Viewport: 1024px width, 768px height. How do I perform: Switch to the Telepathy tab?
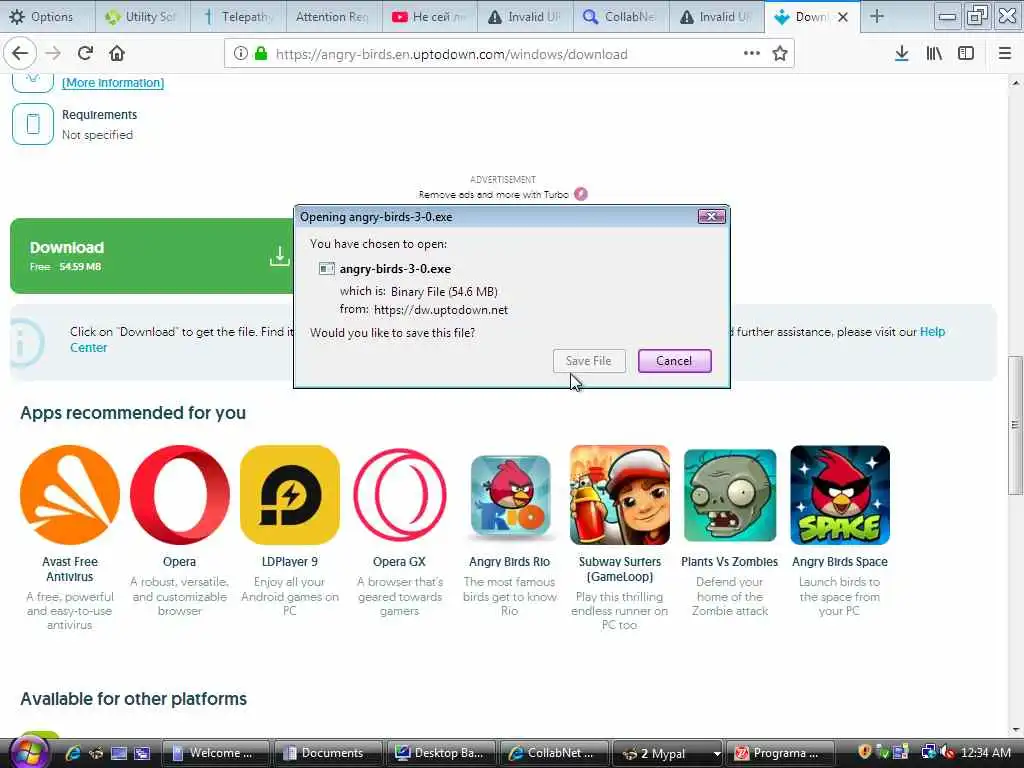click(x=238, y=17)
